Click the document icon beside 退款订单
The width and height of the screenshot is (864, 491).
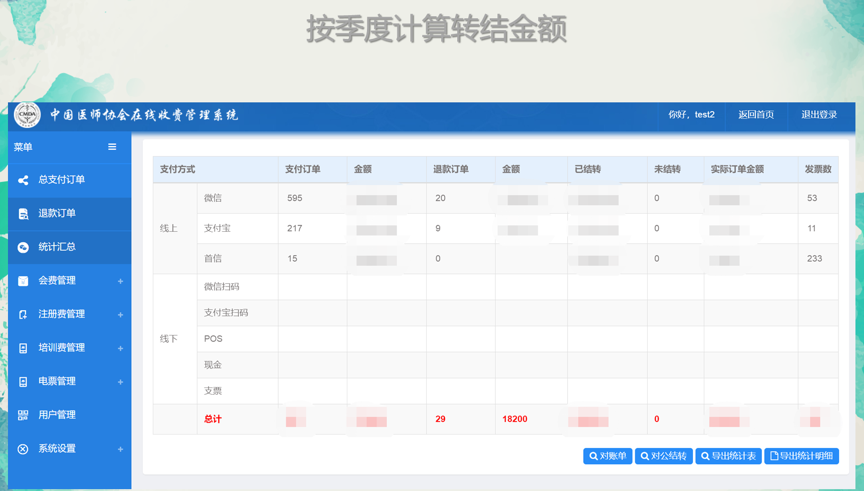23,214
